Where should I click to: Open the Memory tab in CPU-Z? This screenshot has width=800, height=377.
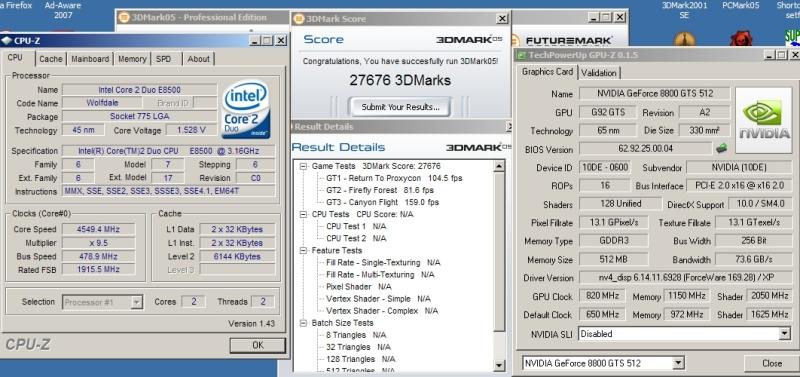click(132, 59)
